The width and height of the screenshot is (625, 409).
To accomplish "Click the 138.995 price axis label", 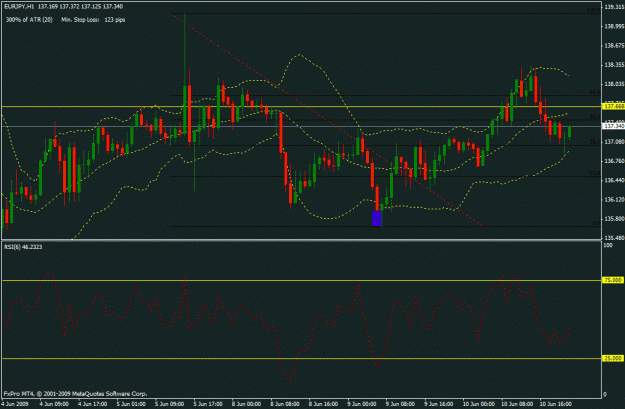I will (614, 26).
